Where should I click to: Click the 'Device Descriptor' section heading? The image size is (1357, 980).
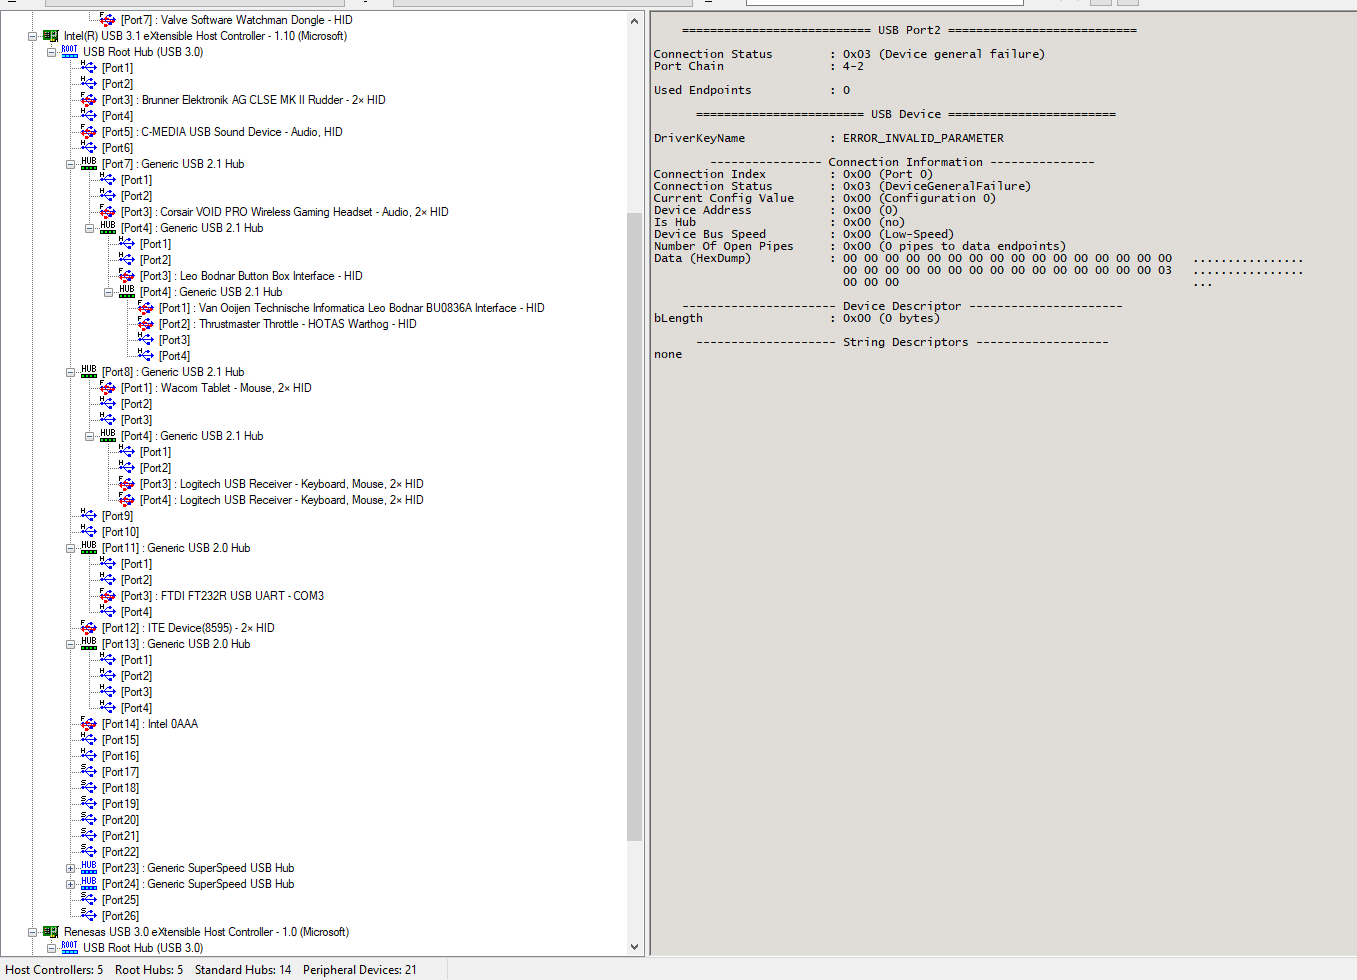tap(902, 306)
